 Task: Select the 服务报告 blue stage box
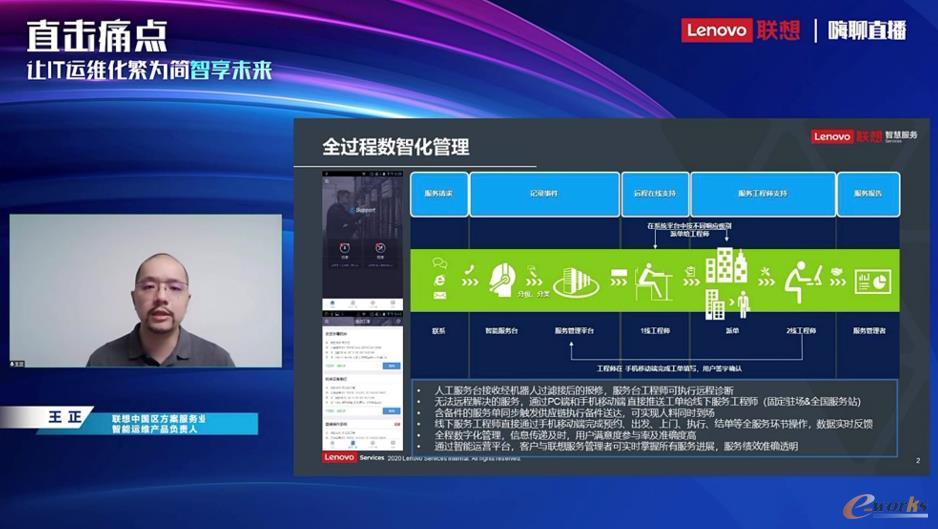(x=868, y=194)
